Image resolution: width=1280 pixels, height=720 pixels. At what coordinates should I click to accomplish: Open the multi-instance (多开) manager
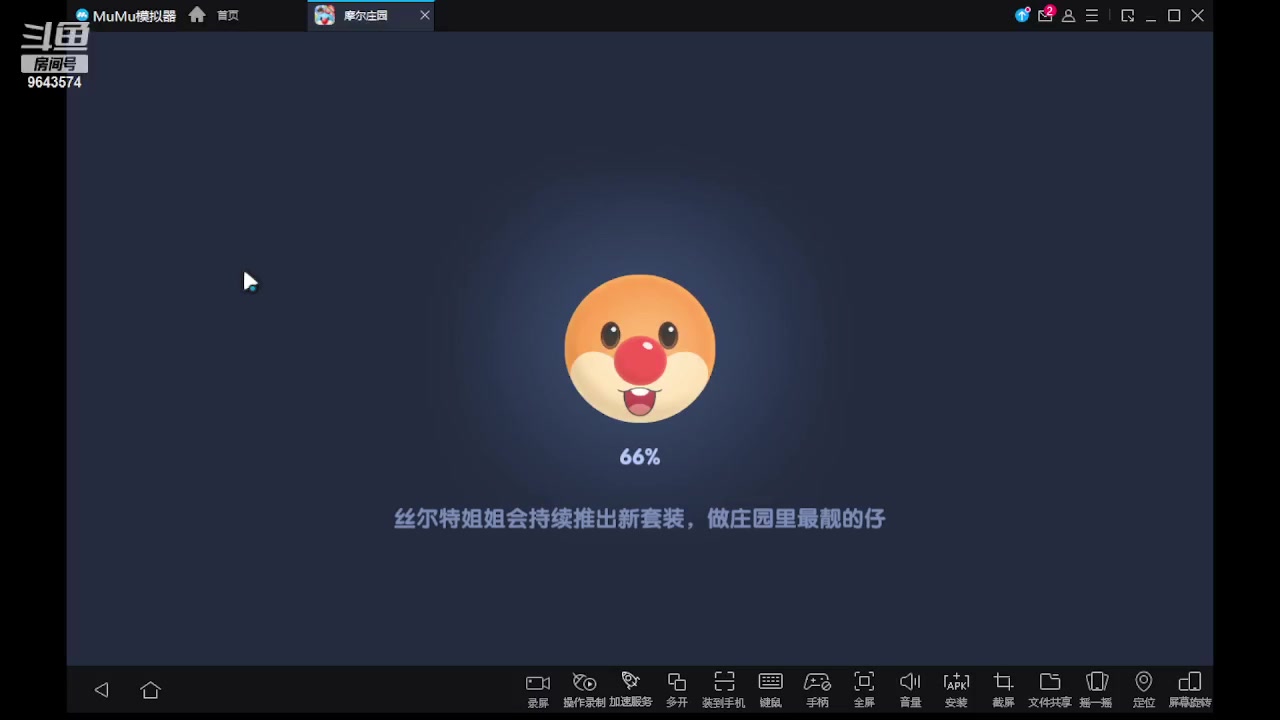677,688
